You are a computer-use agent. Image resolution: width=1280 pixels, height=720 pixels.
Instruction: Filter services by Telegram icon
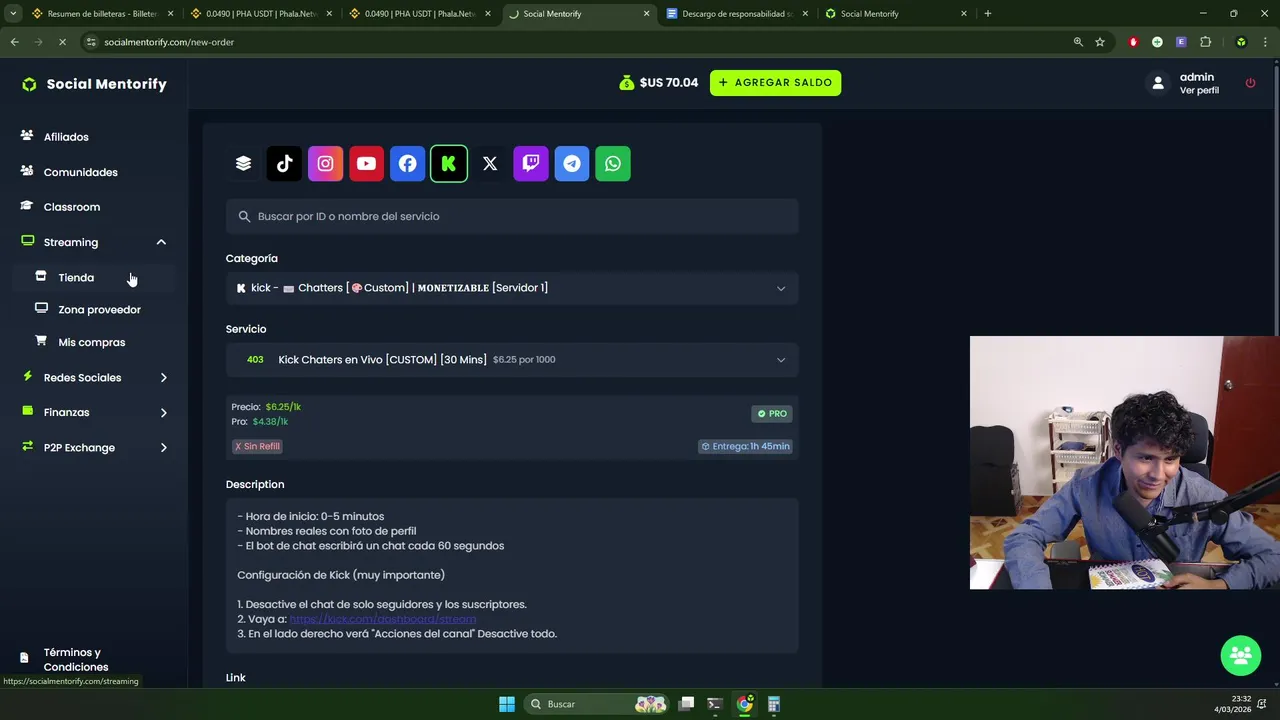pyautogui.click(x=572, y=164)
